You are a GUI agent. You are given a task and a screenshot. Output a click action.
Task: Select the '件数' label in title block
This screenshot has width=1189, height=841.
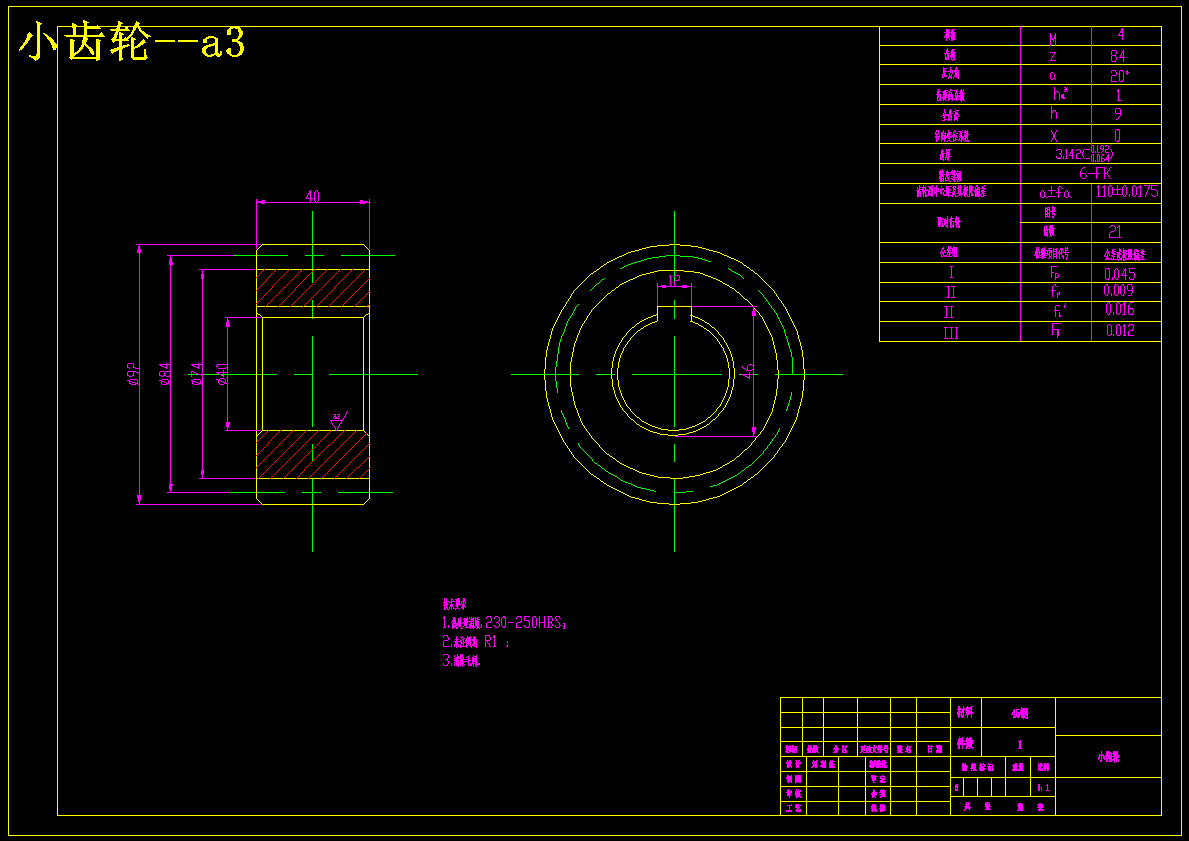[x=965, y=744]
